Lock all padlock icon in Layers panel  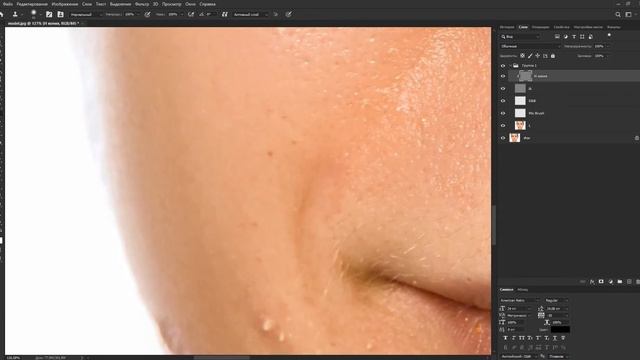[x=553, y=56]
